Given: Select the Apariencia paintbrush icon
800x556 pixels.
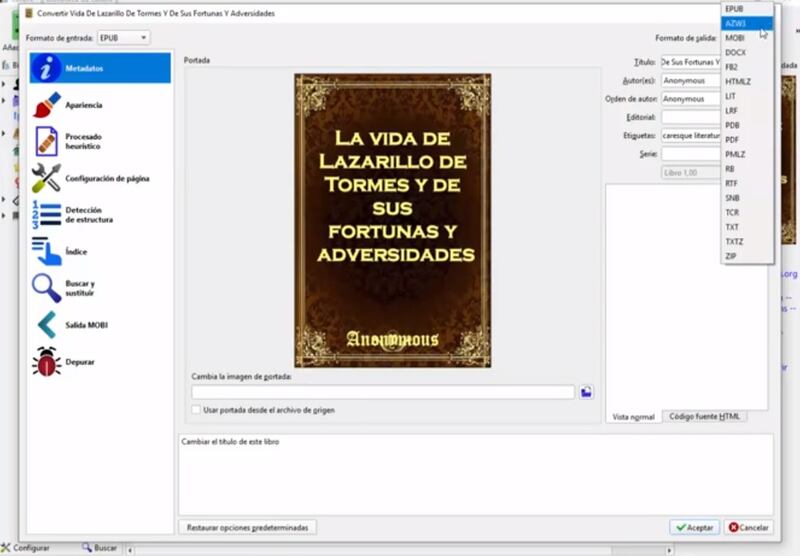Looking at the screenshot, I should click(47, 104).
